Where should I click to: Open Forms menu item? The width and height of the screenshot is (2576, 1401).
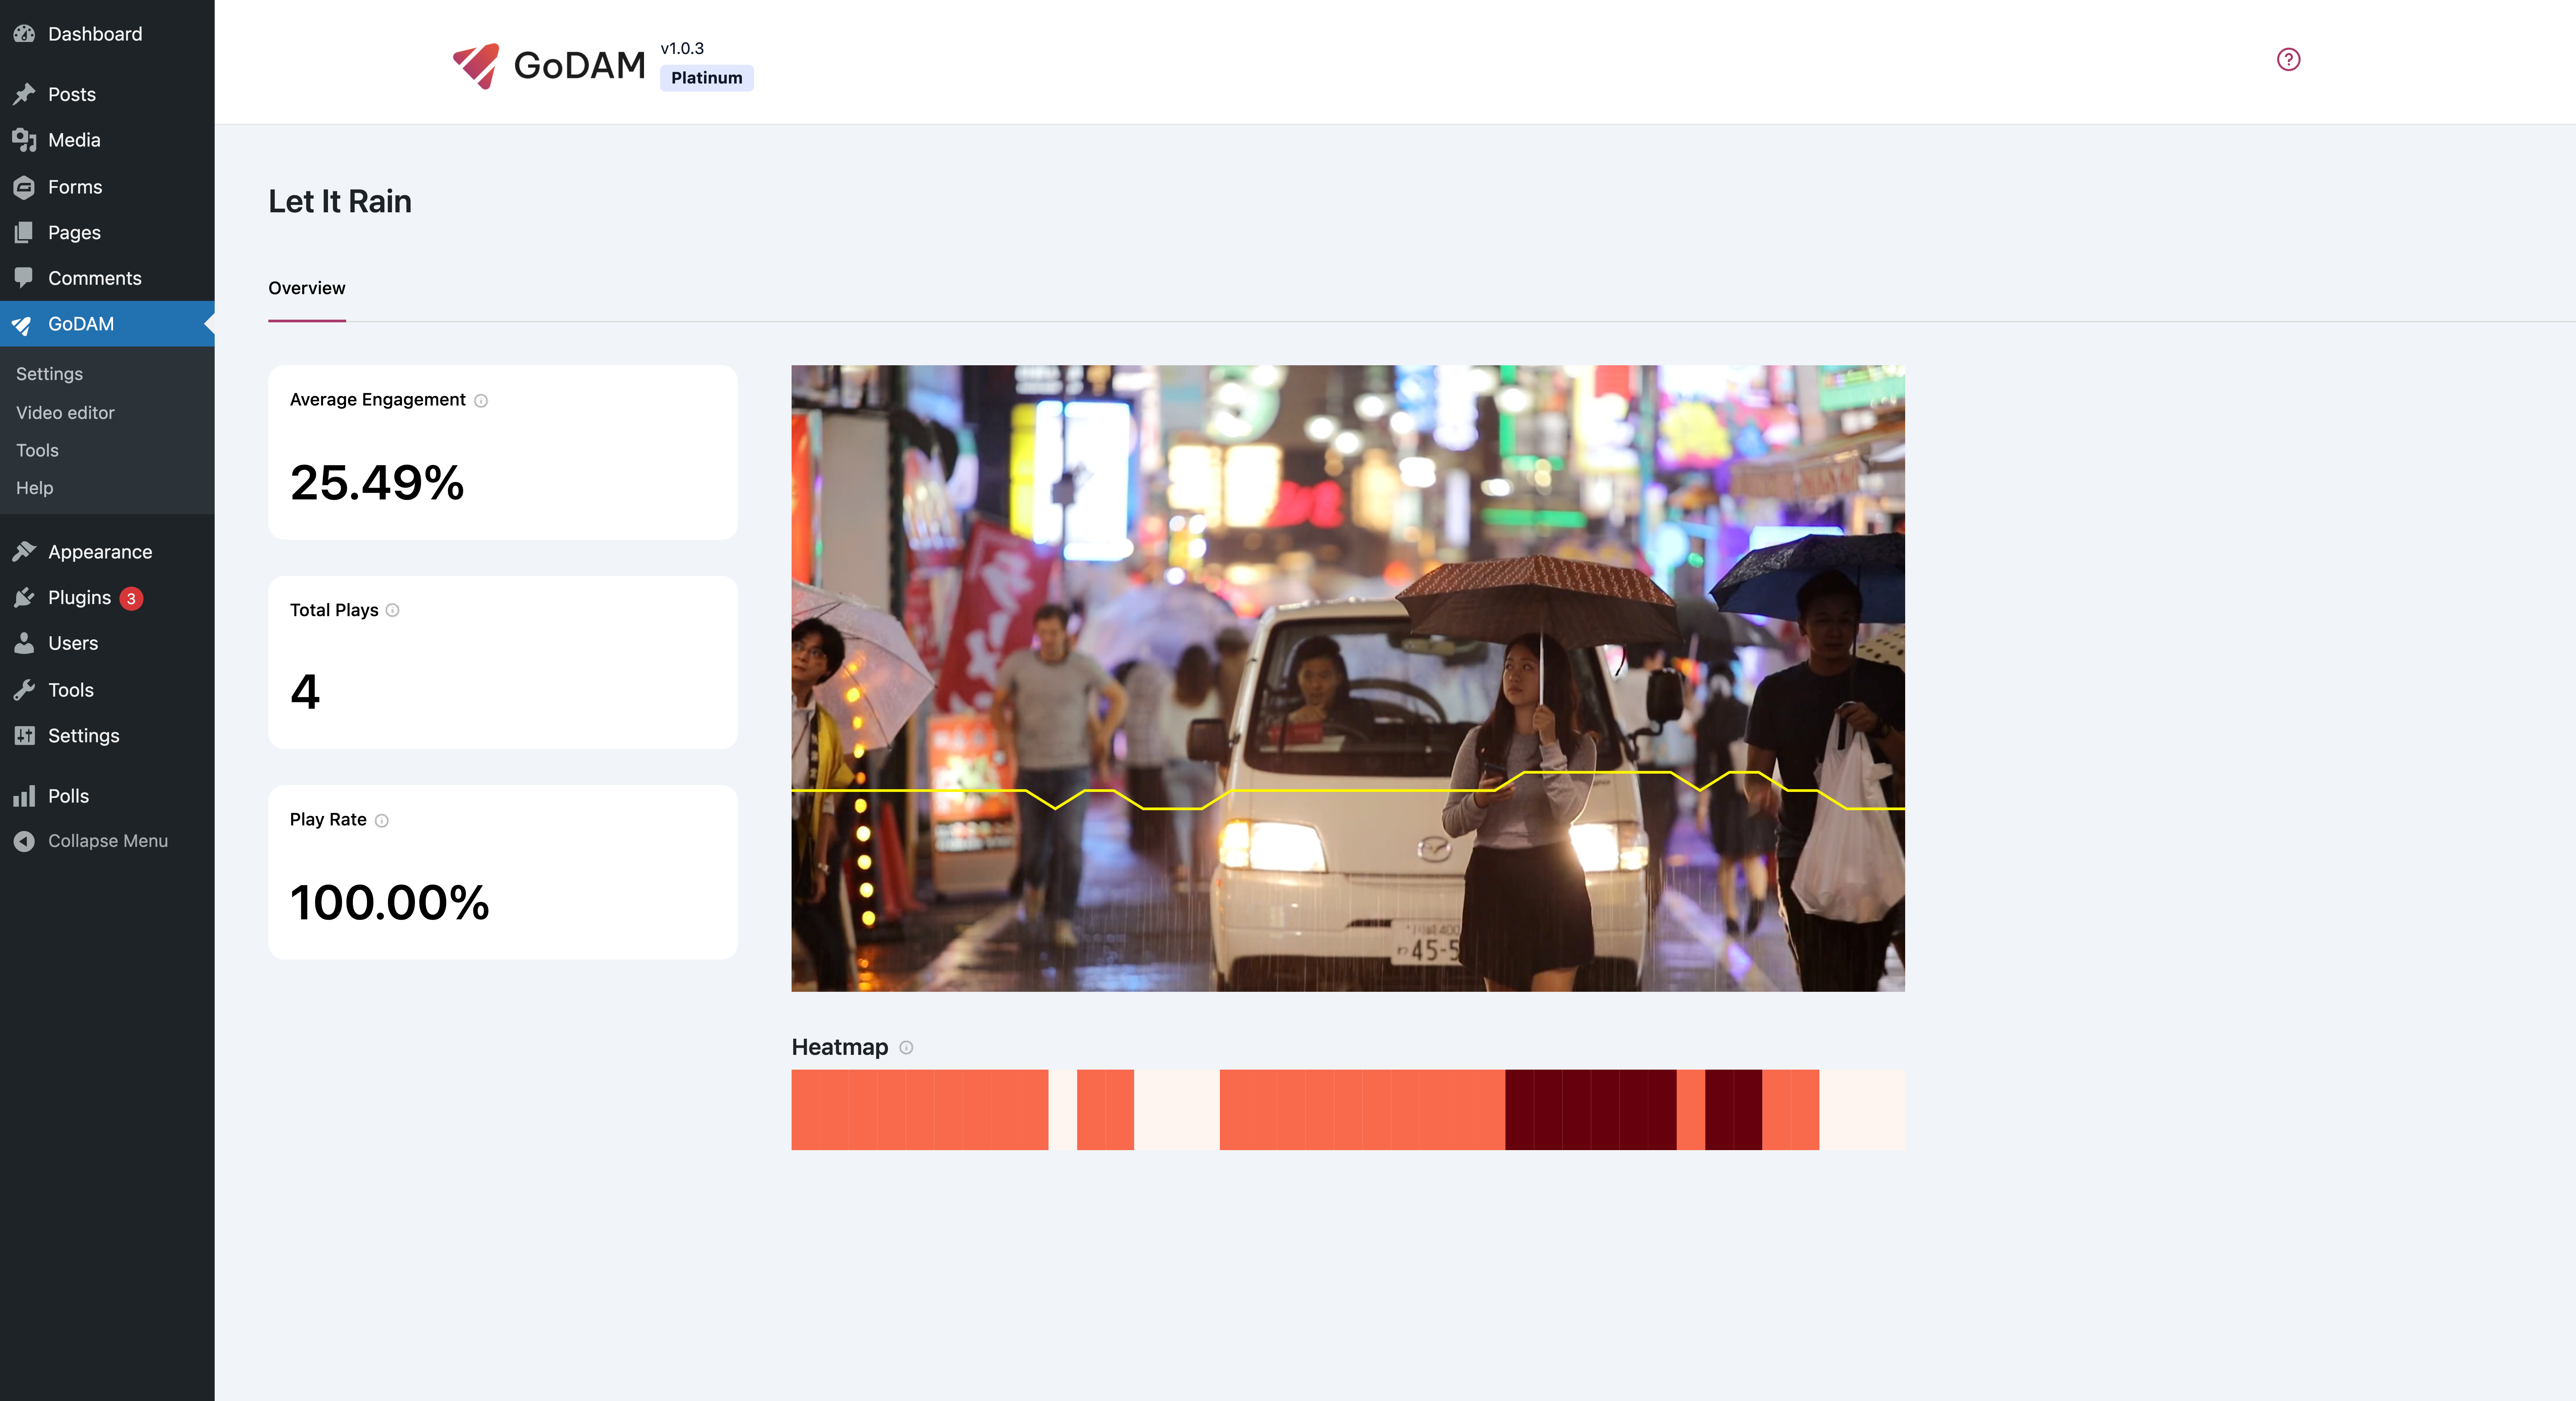pyautogui.click(x=107, y=187)
